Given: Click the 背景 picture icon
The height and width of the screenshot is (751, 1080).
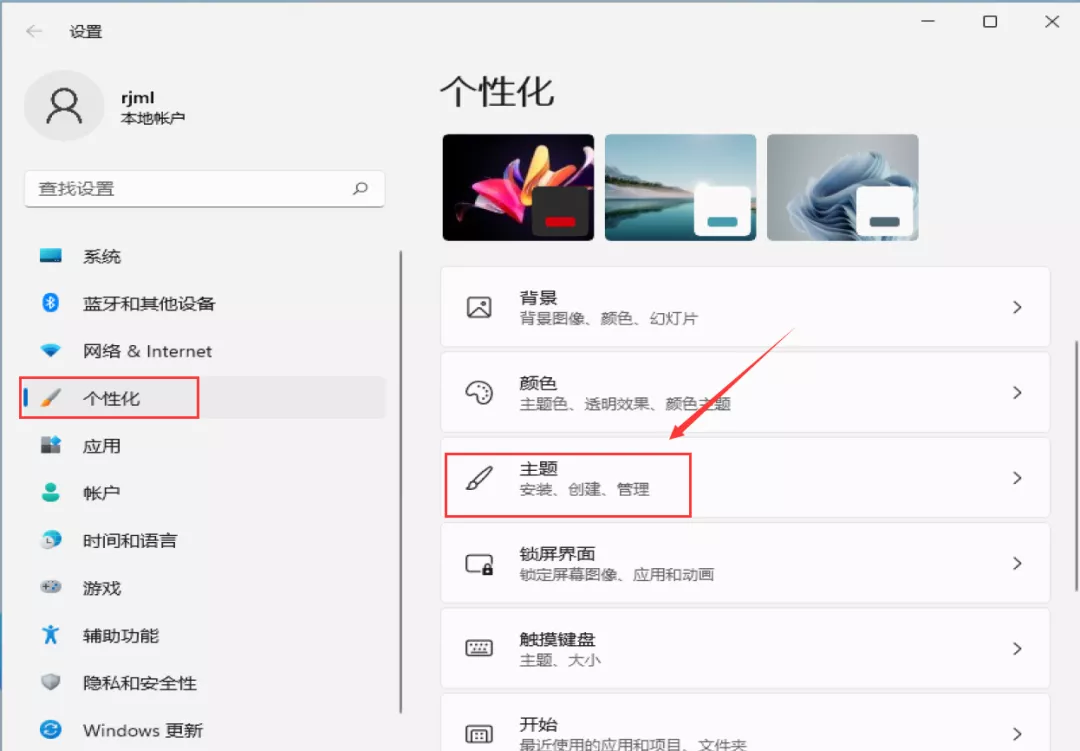Looking at the screenshot, I should point(479,307).
